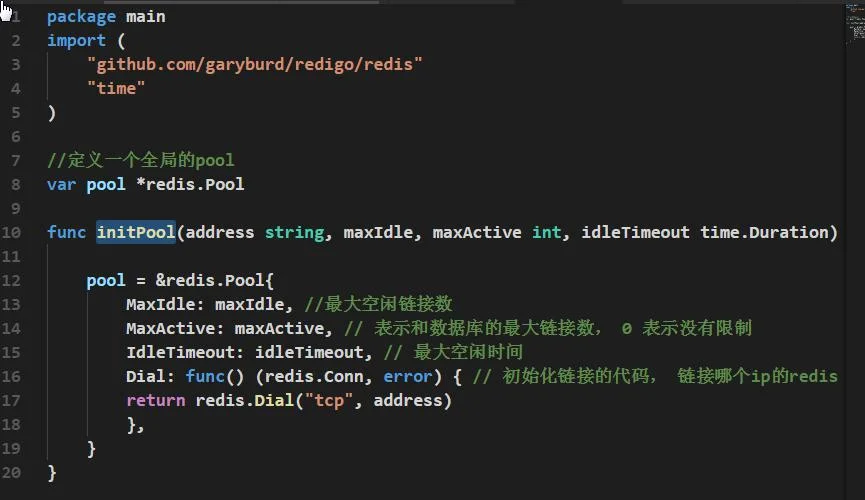
Task: Click the github.com/garyburd/redigo/redis import path
Action: coord(254,65)
